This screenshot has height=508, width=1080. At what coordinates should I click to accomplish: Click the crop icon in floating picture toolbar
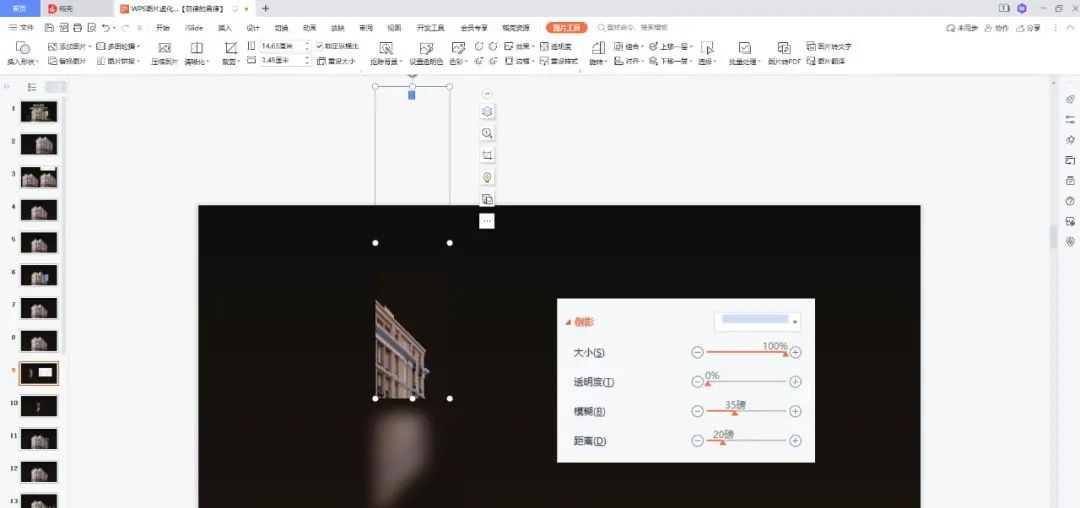point(487,156)
